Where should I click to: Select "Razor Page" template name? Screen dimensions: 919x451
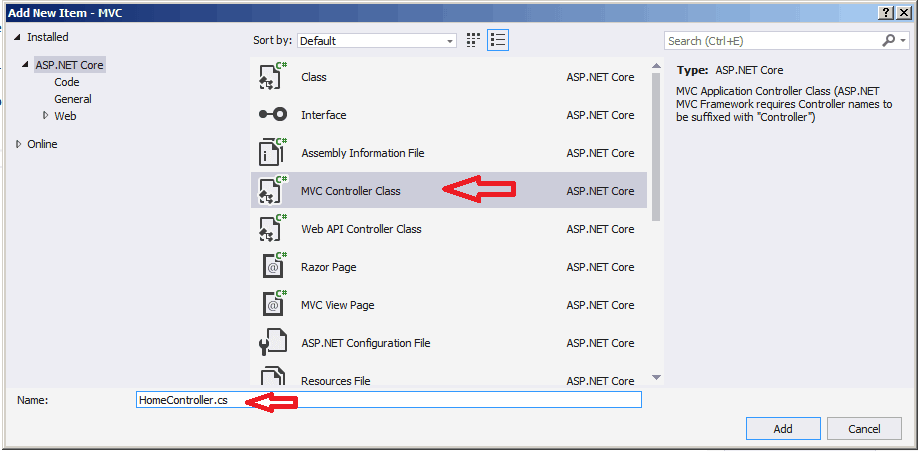coord(328,267)
